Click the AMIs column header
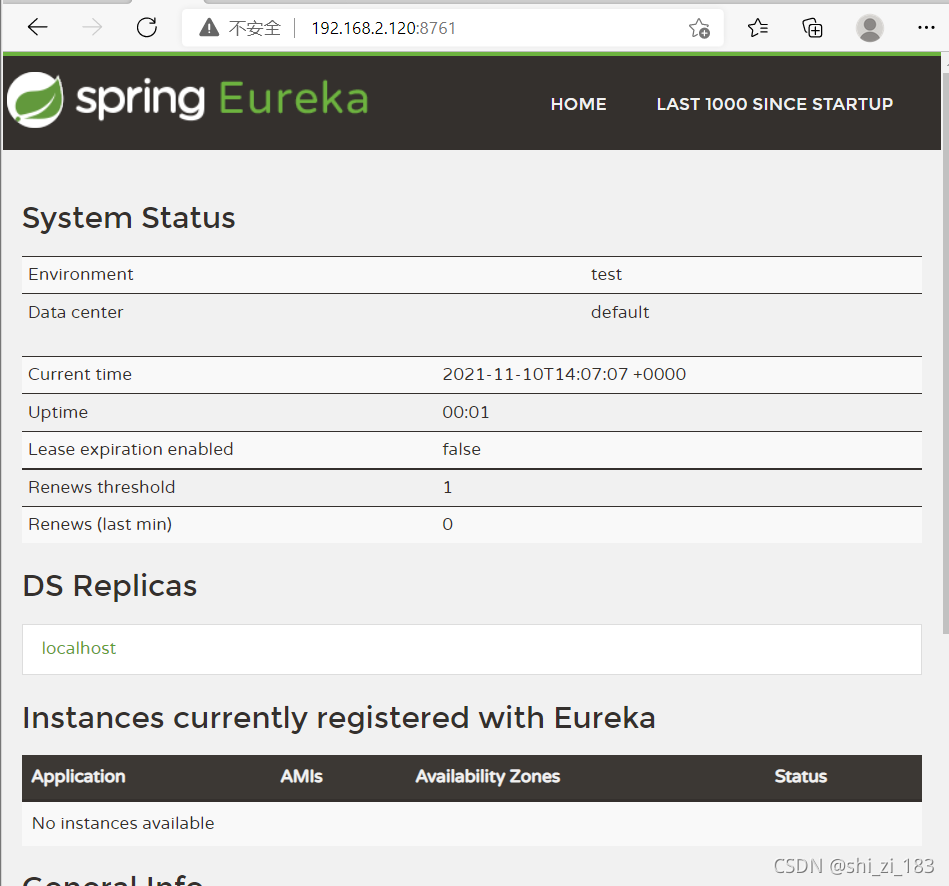Viewport: 949px width, 886px height. pyautogui.click(x=301, y=776)
